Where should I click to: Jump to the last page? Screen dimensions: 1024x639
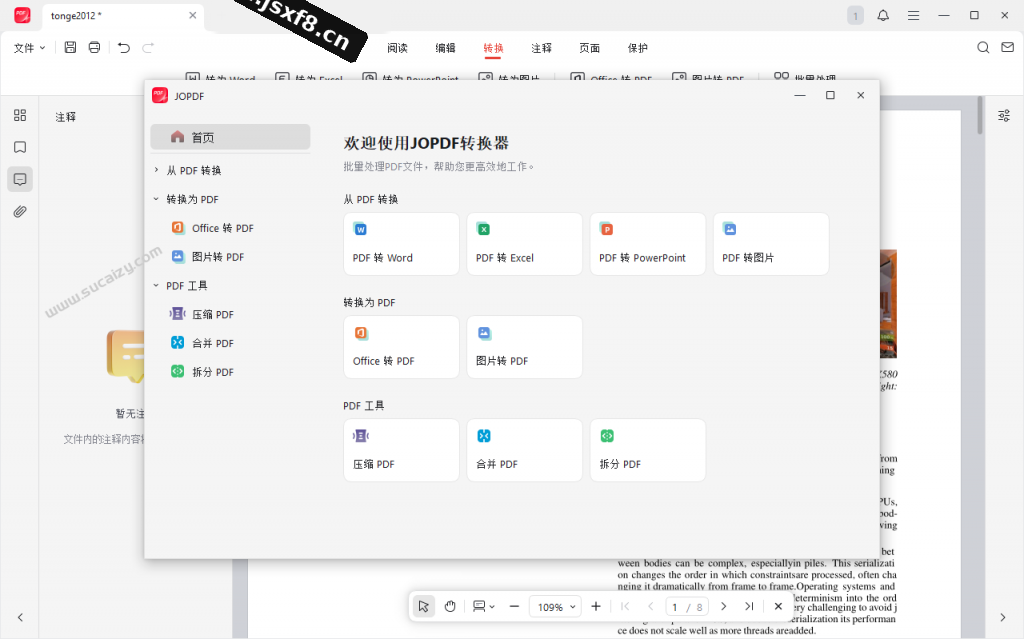coord(749,606)
